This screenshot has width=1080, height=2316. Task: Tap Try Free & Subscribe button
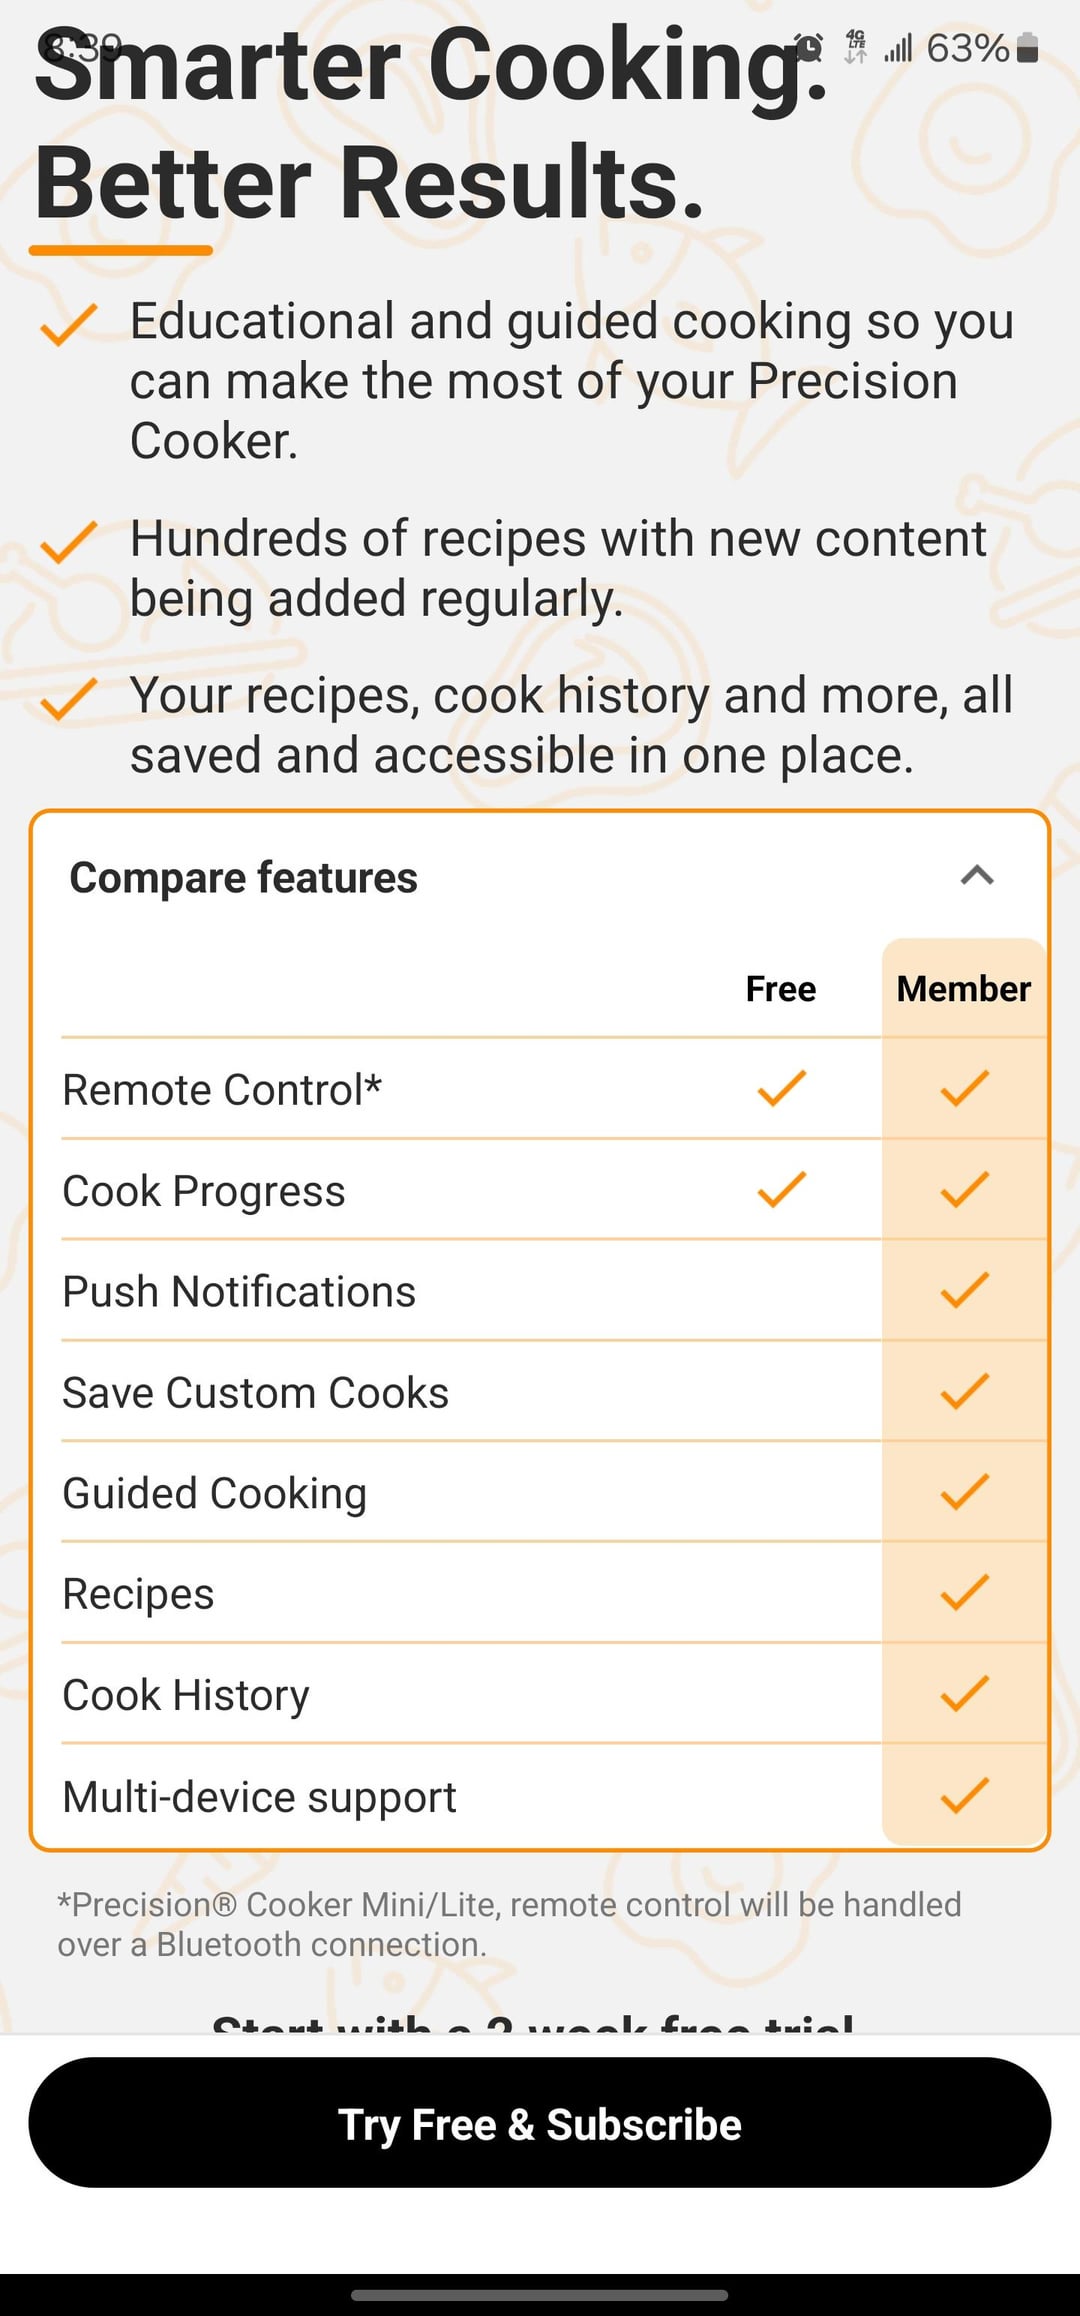540,2124
